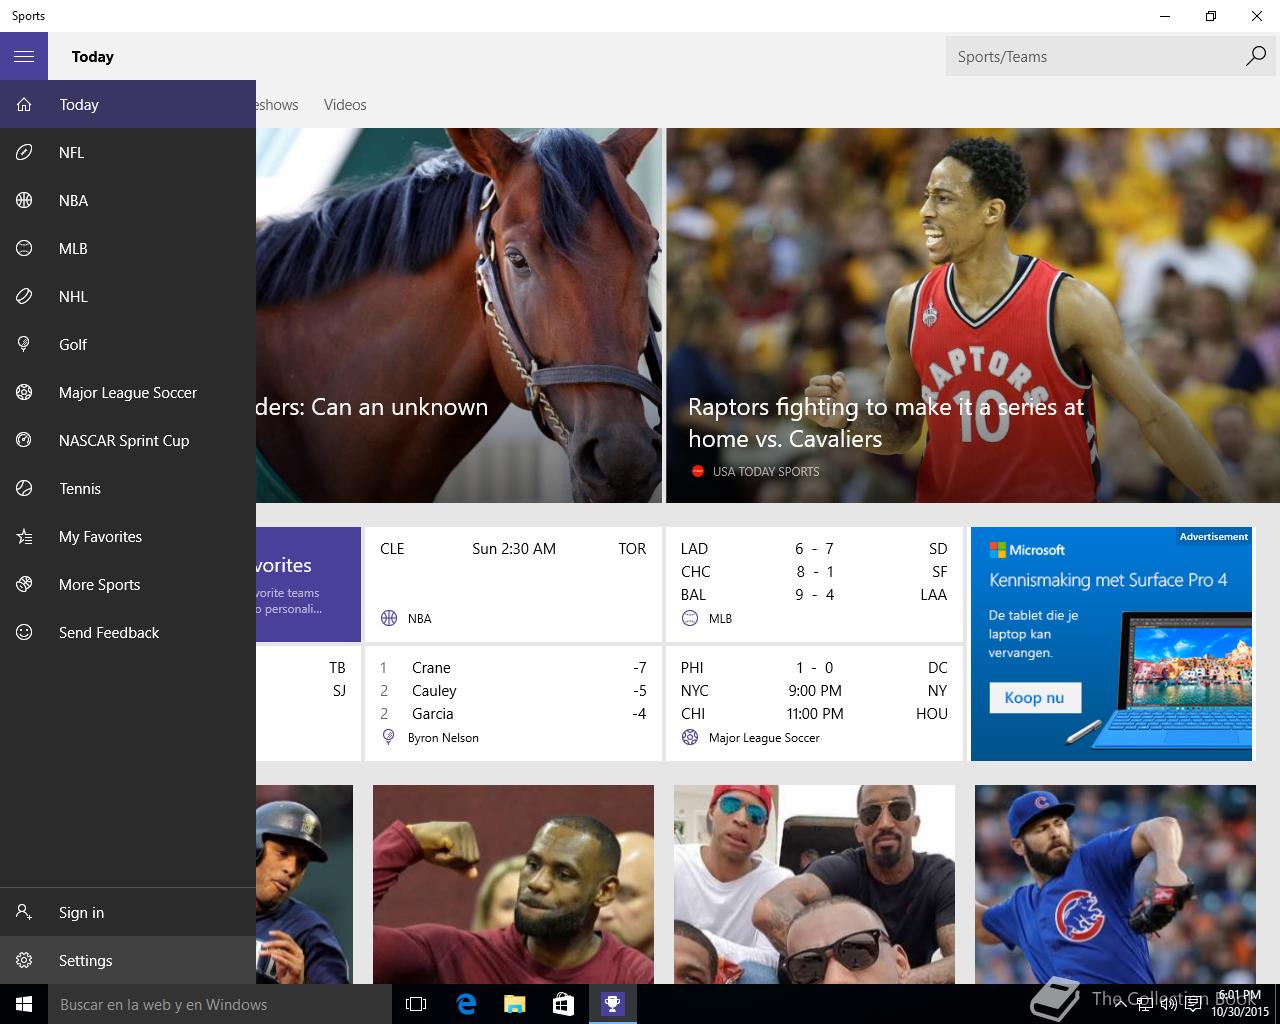
Task: Open the sunglasses group photo article
Action: pyautogui.click(x=814, y=884)
